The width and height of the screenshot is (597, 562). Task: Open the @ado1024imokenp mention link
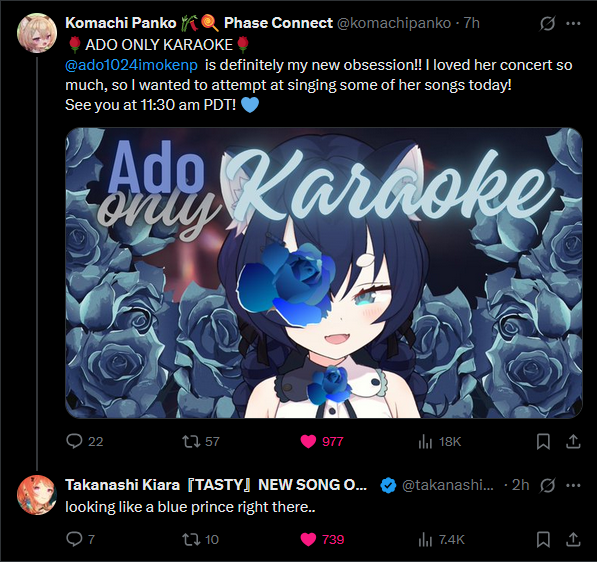point(131,65)
